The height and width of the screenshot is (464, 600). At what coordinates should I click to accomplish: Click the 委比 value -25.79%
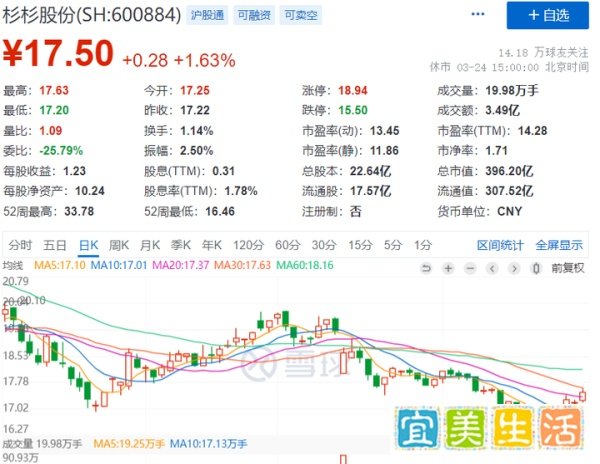click(61, 151)
